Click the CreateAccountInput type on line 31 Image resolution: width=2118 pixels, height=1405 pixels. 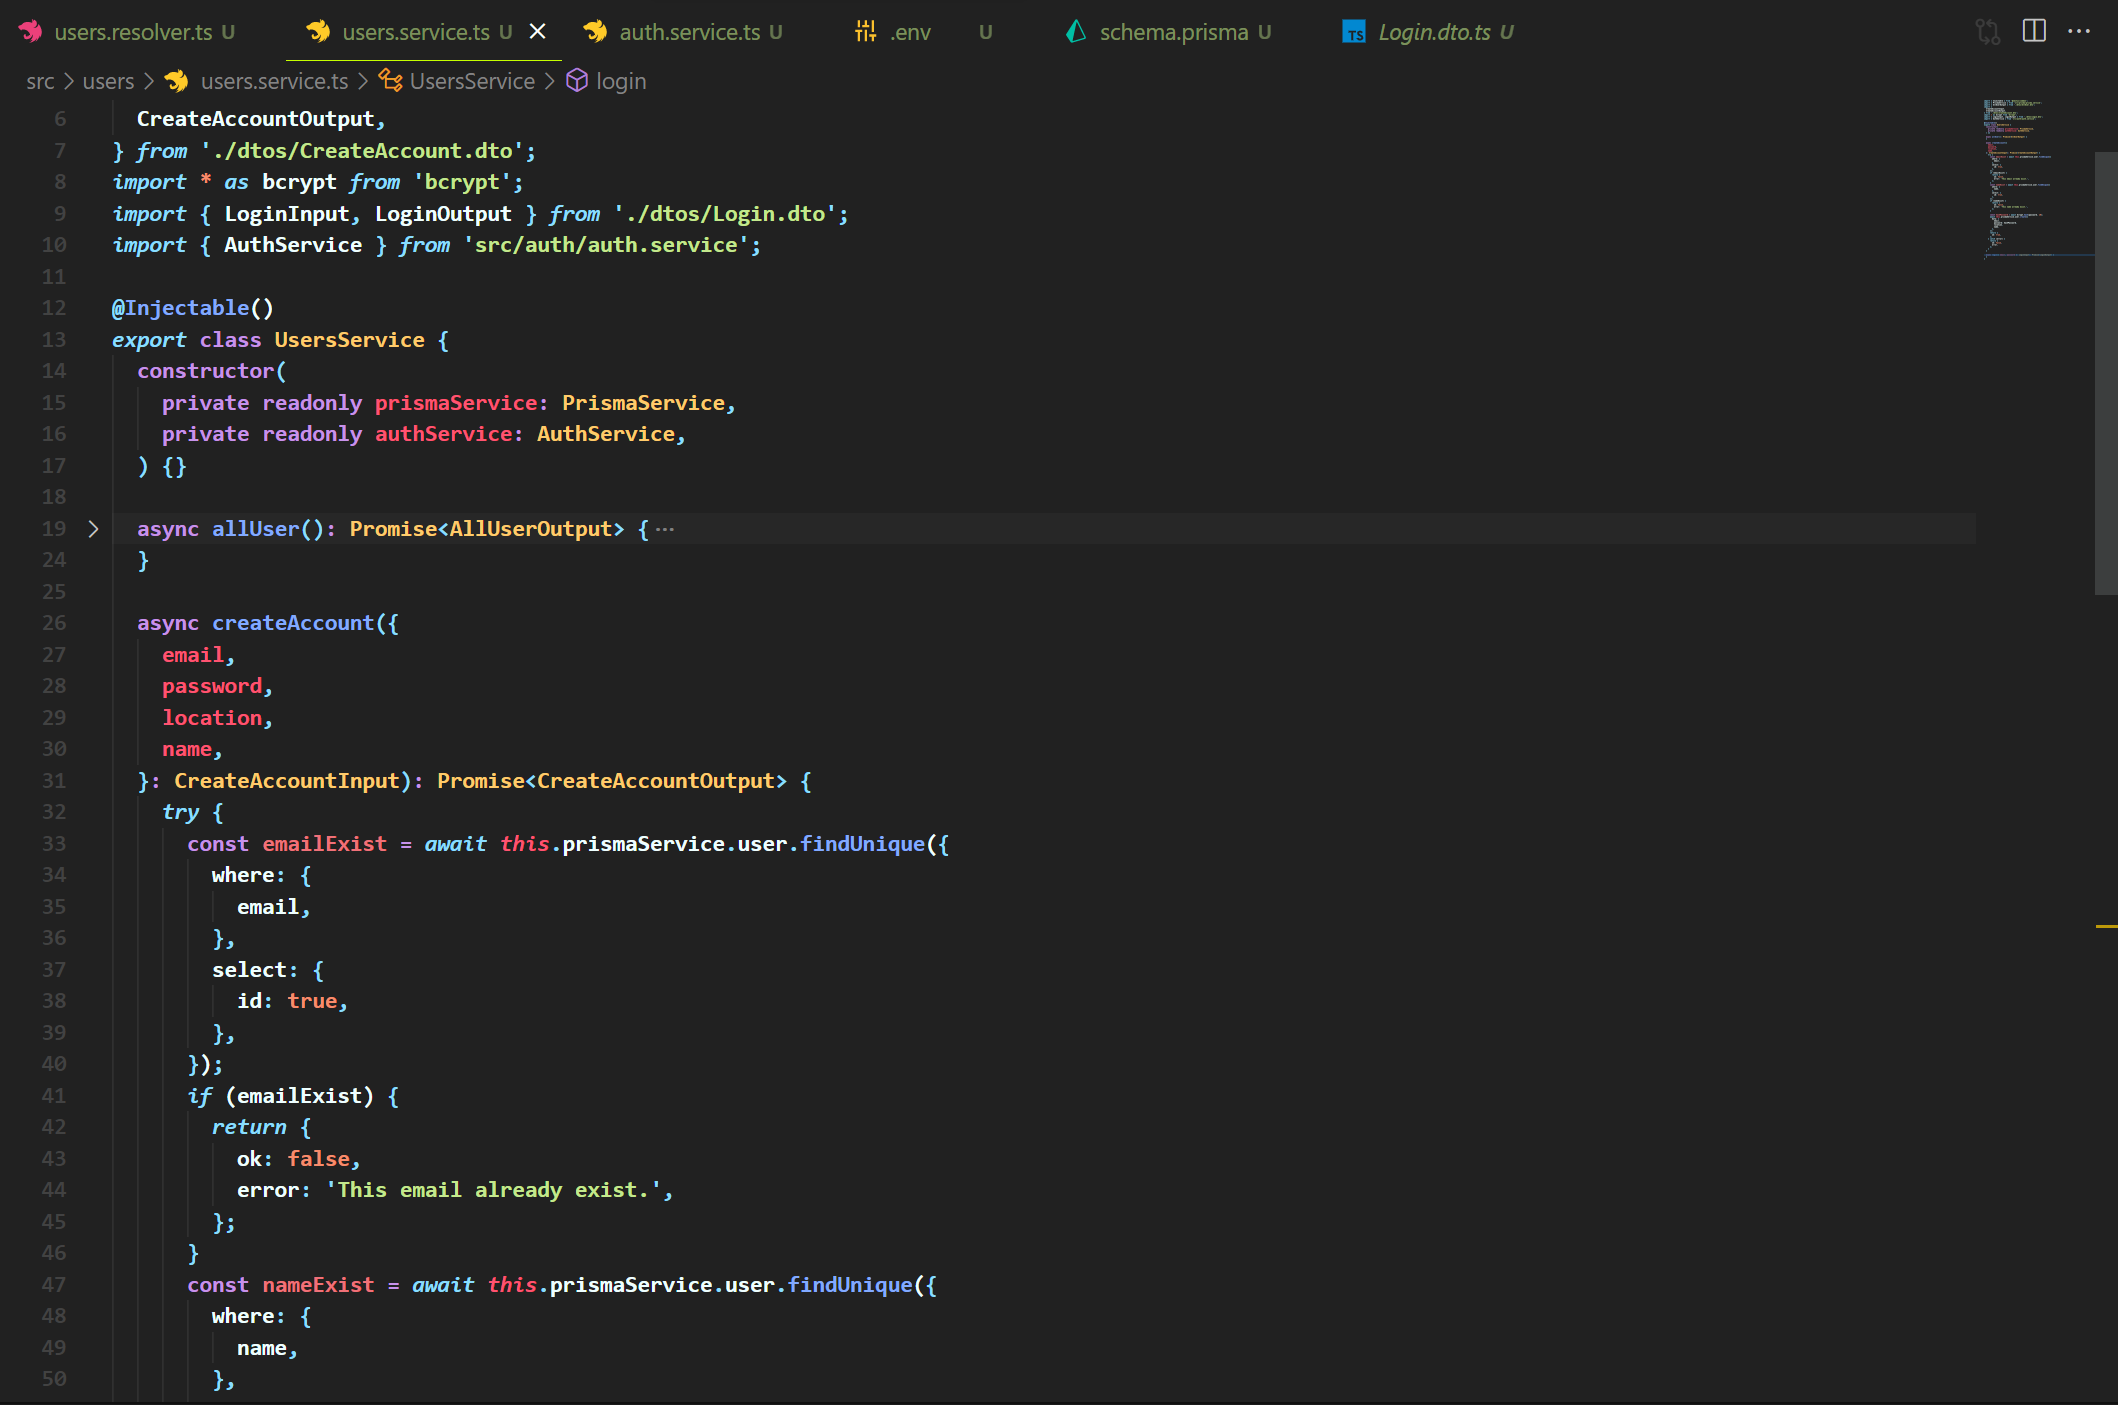point(287,781)
